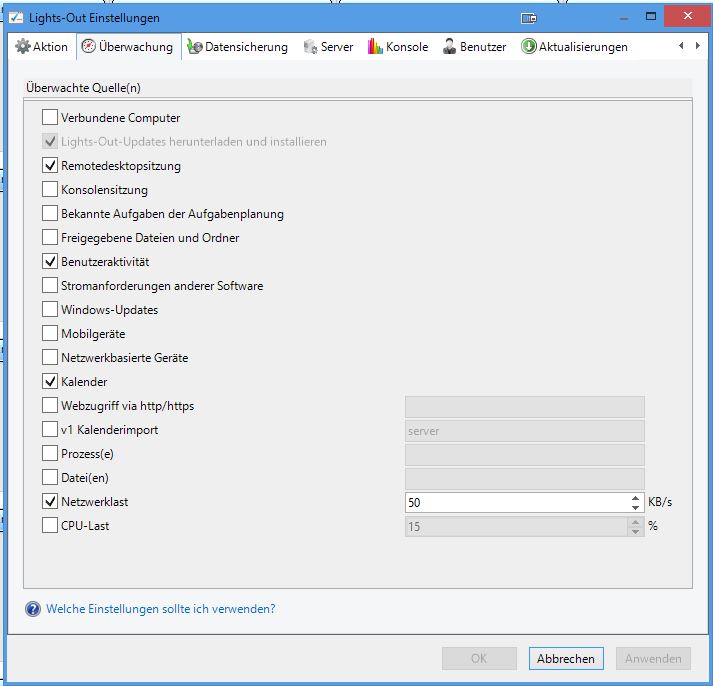Click the green Aktualisierungen download icon

tap(529, 47)
